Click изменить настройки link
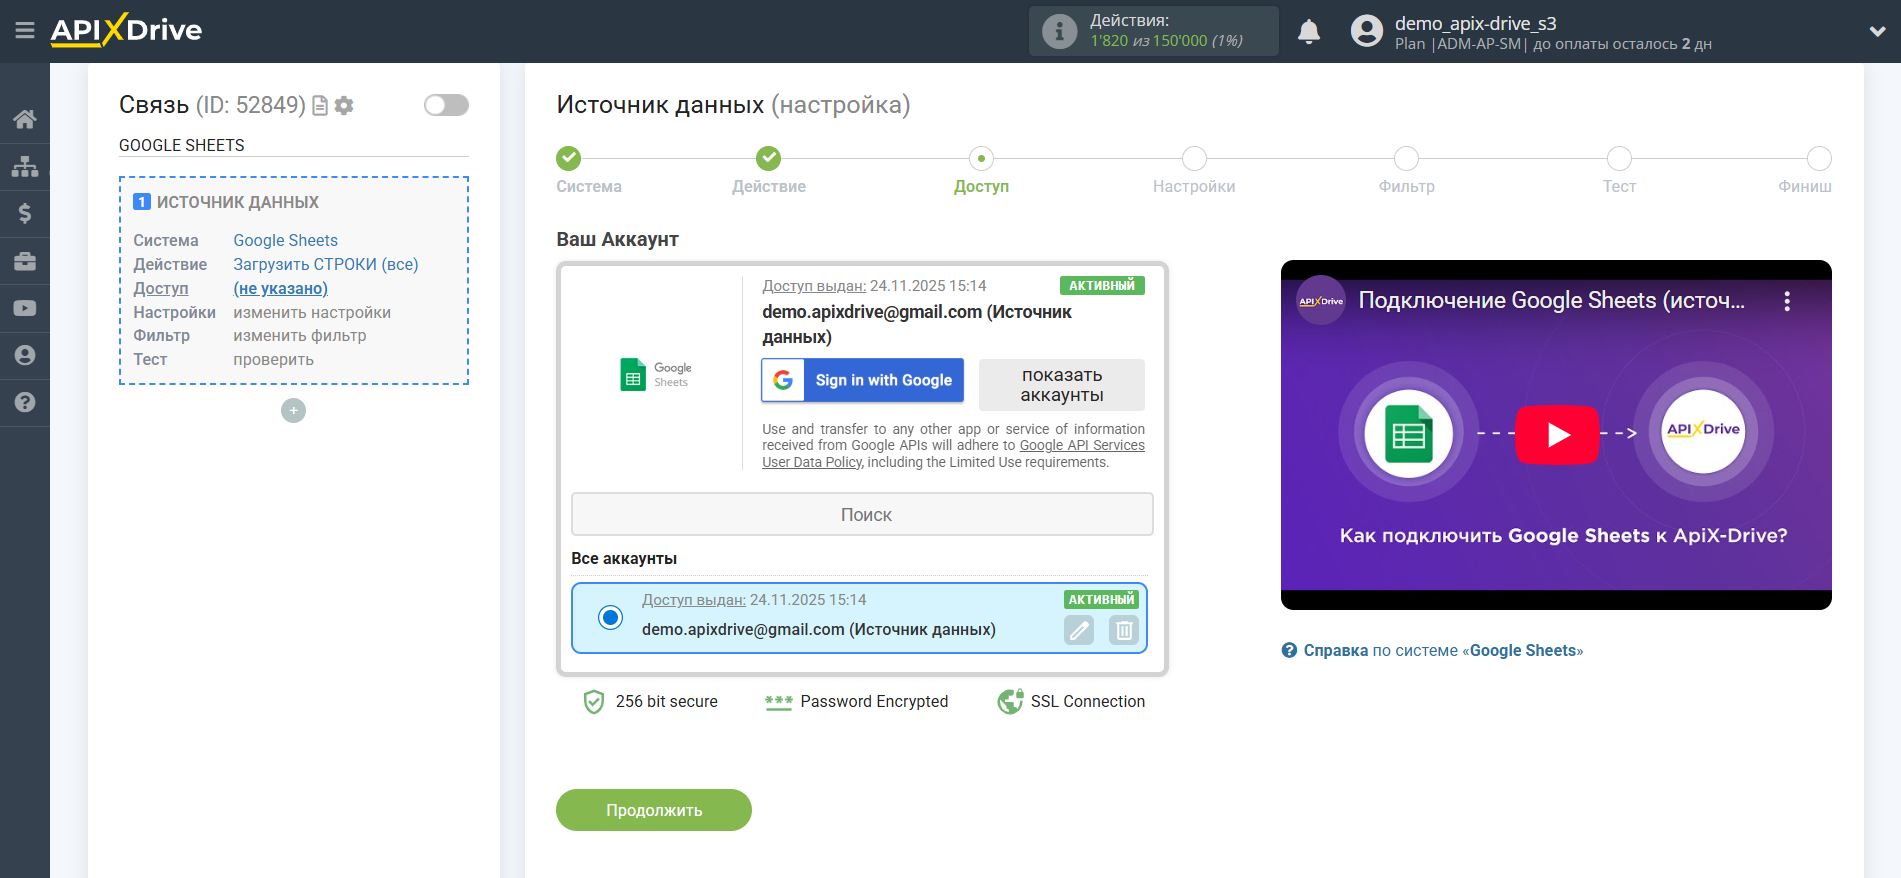Screen dimensions: 1901x878 coord(312,312)
